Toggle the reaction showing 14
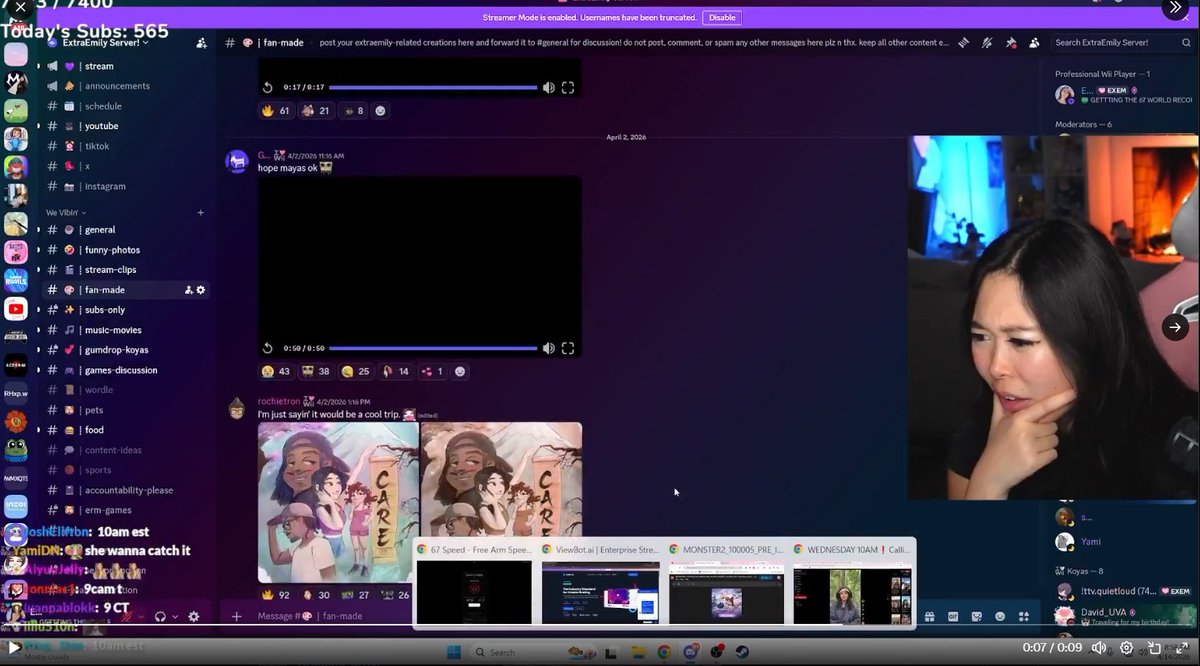The image size is (1200, 666). click(x=395, y=371)
